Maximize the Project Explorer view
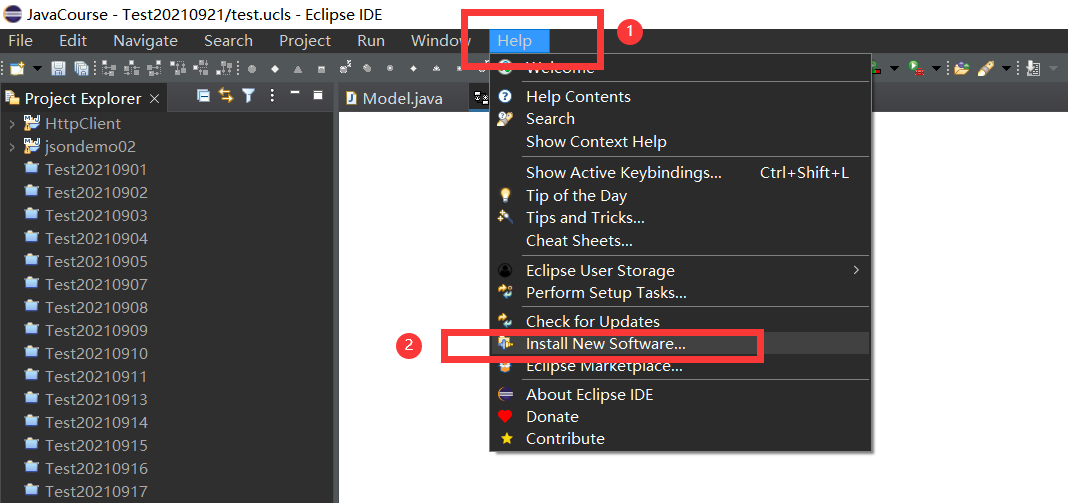Screen dimensions: 1068x503 [x=318, y=95]
